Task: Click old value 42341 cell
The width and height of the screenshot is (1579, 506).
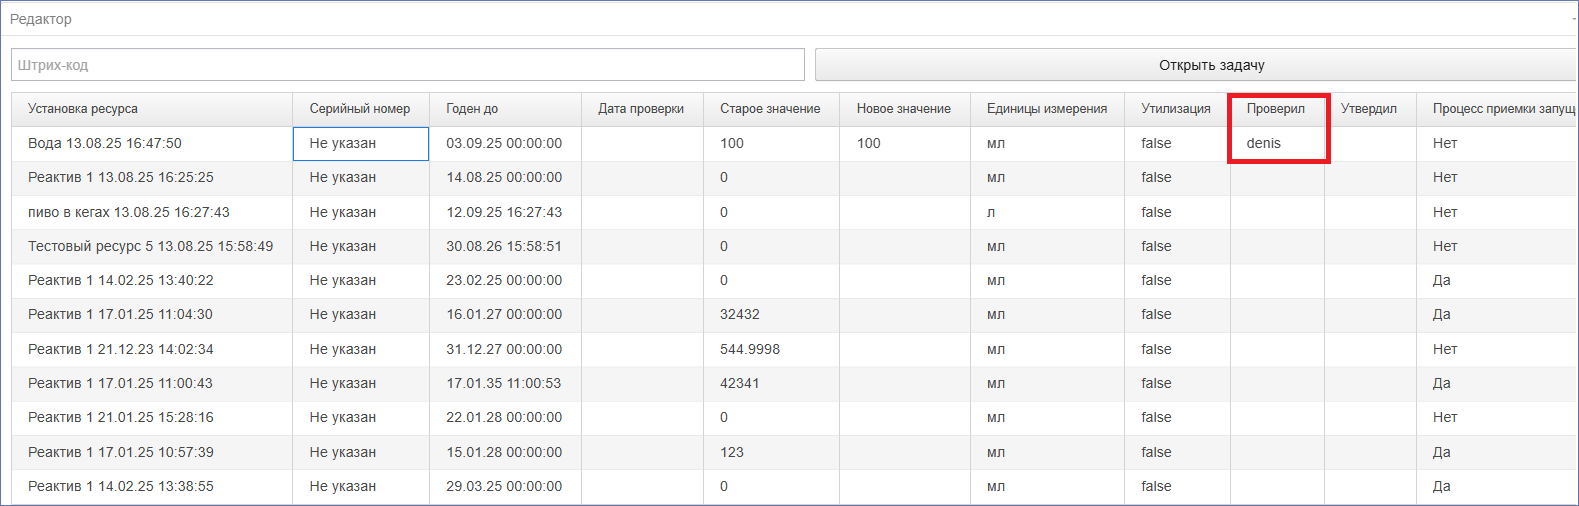Action: point(771,383)
